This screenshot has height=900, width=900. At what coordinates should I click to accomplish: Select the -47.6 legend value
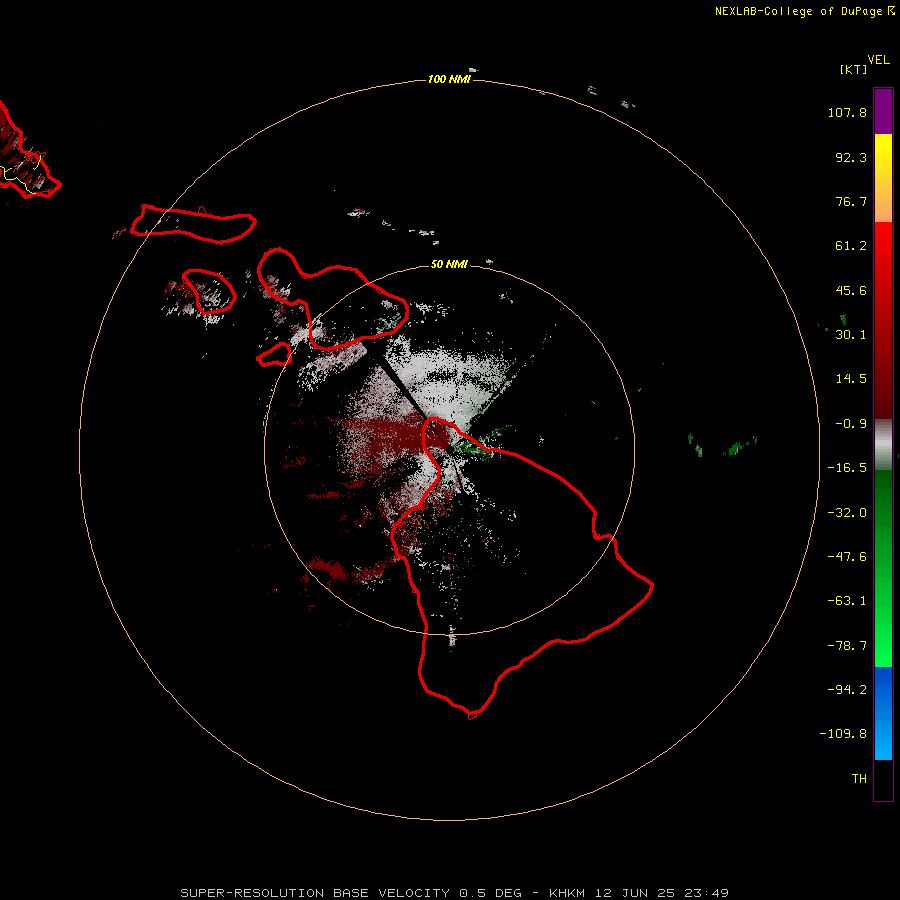[x=847, y=557]
